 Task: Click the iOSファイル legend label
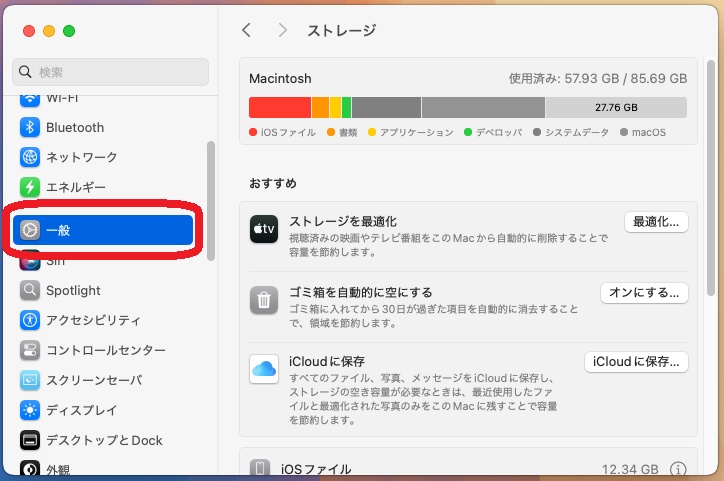288,132
